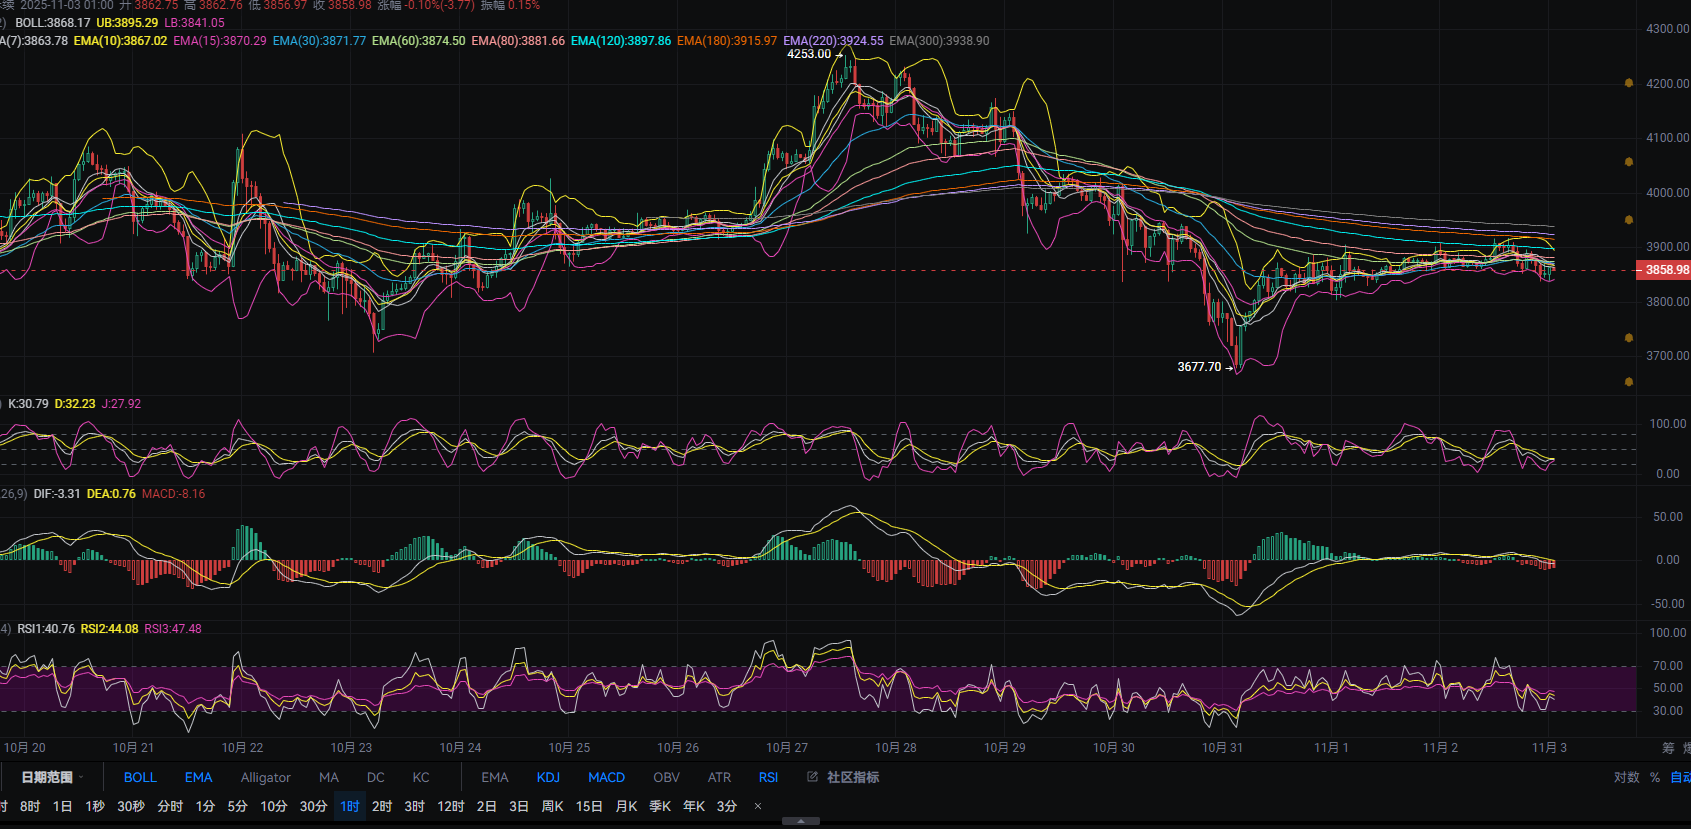This screenshot has width=1691, height=829.
Task: Click the alert bell between 3800 and 3700
Action: 1629,338
